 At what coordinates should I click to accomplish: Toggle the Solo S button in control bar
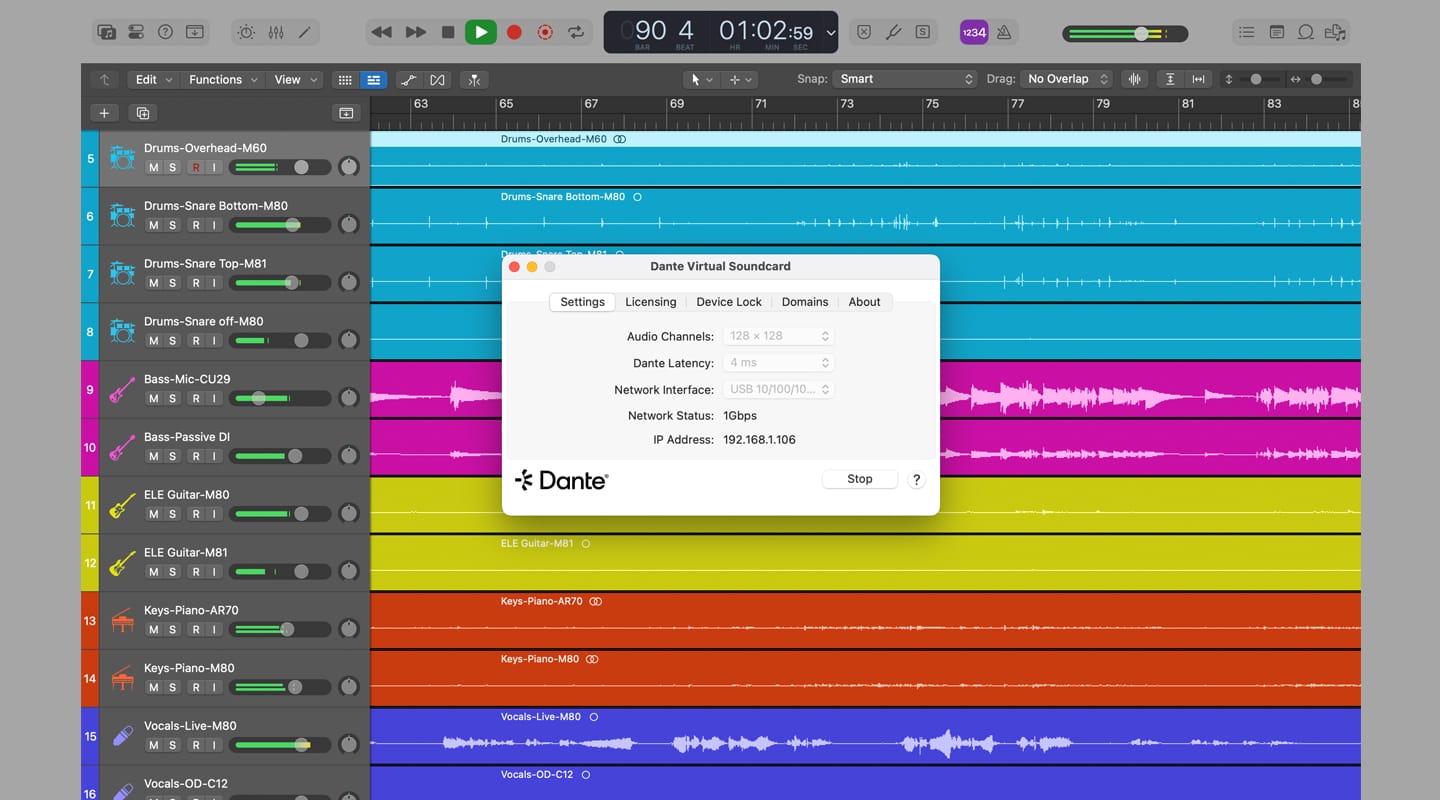click(923, 32)
